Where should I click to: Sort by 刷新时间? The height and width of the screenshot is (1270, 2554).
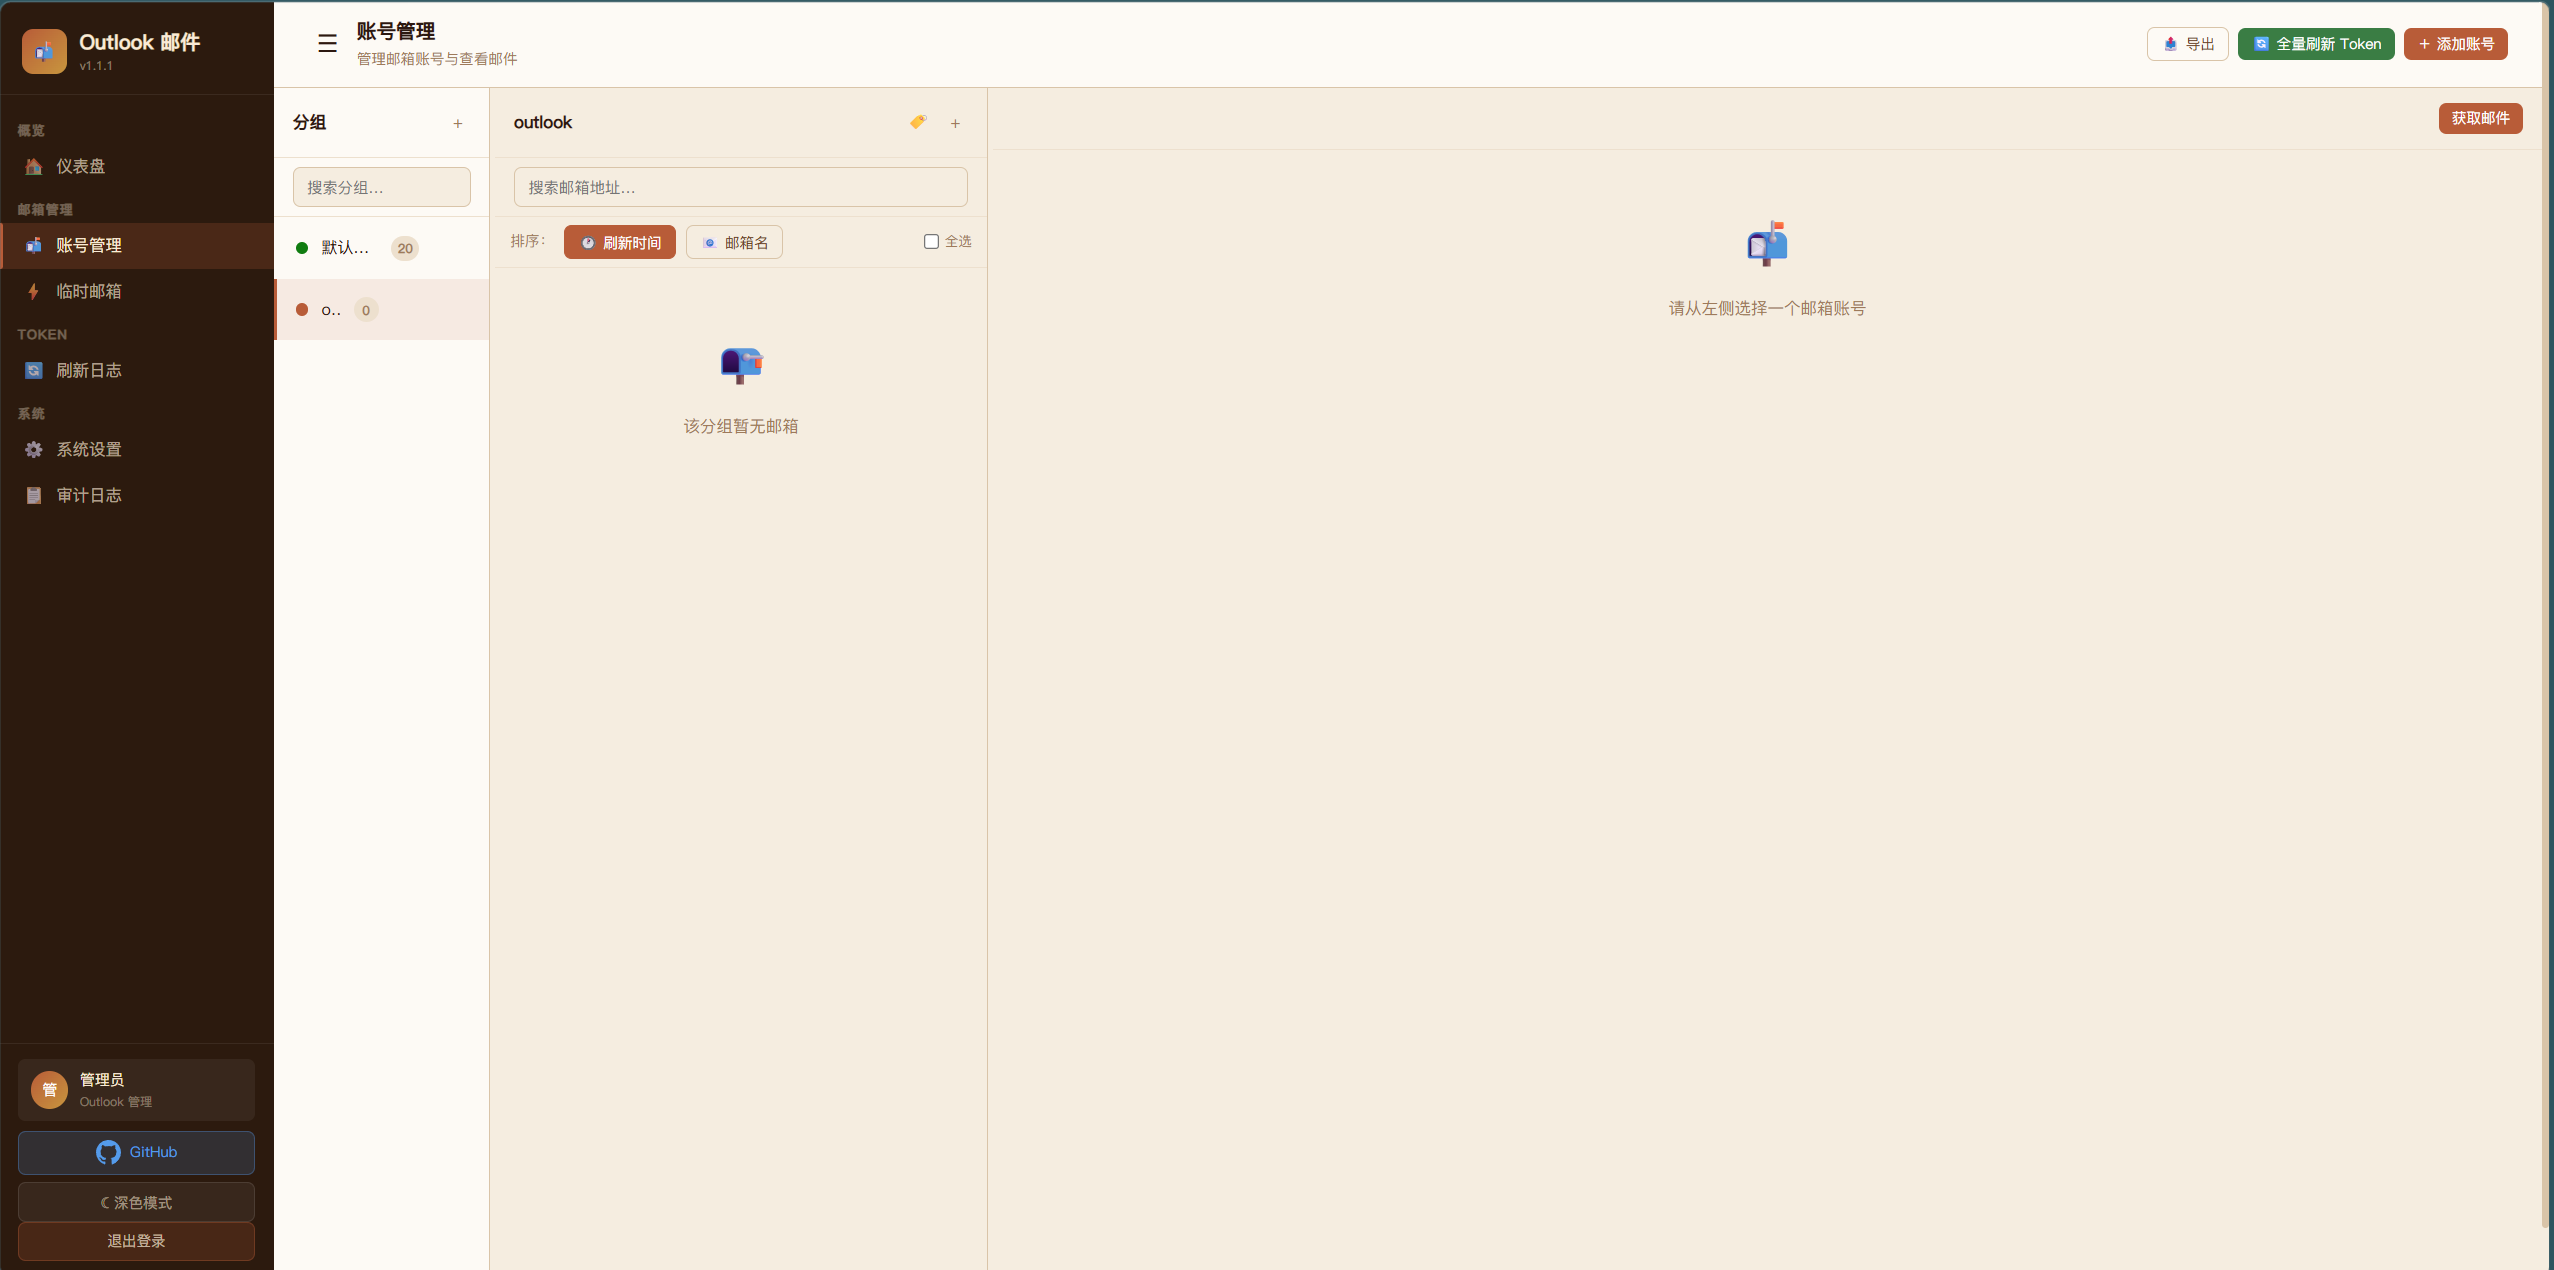pos(620,242)
